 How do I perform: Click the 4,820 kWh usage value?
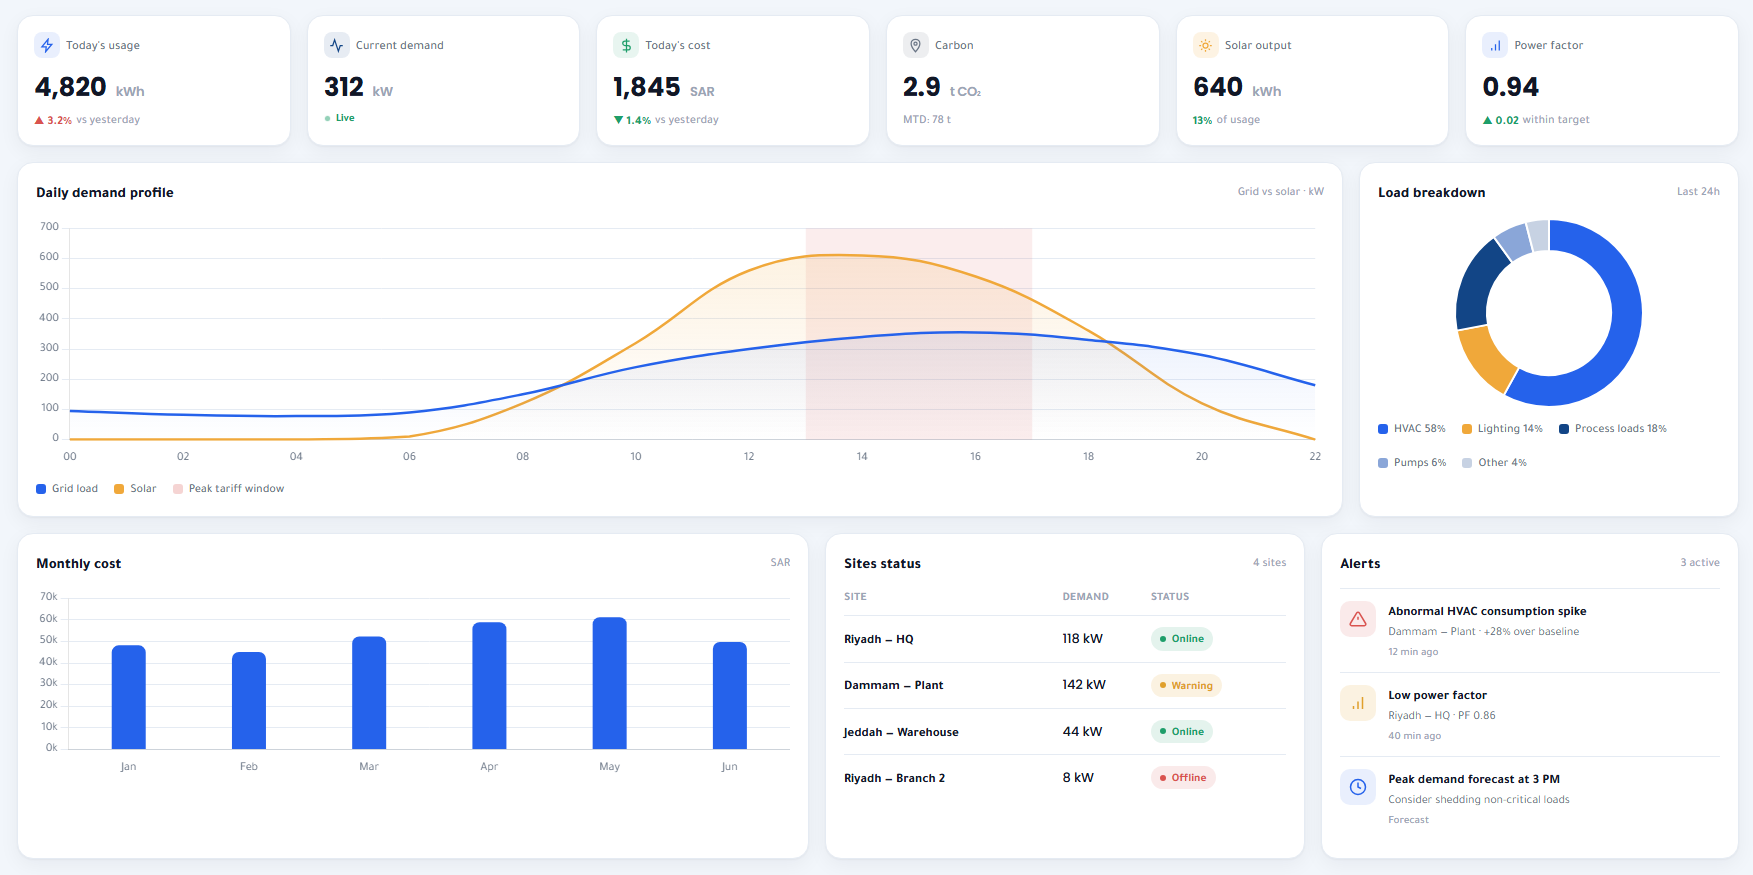tap(90, 87)
